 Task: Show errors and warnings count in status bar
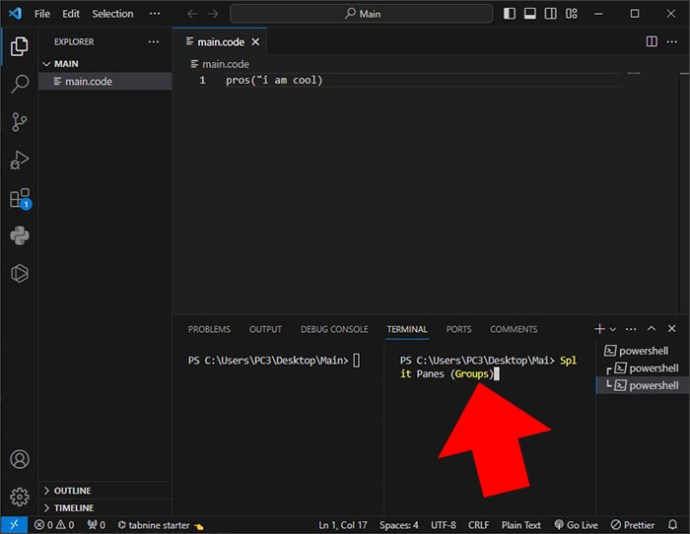tap(54, 525)
